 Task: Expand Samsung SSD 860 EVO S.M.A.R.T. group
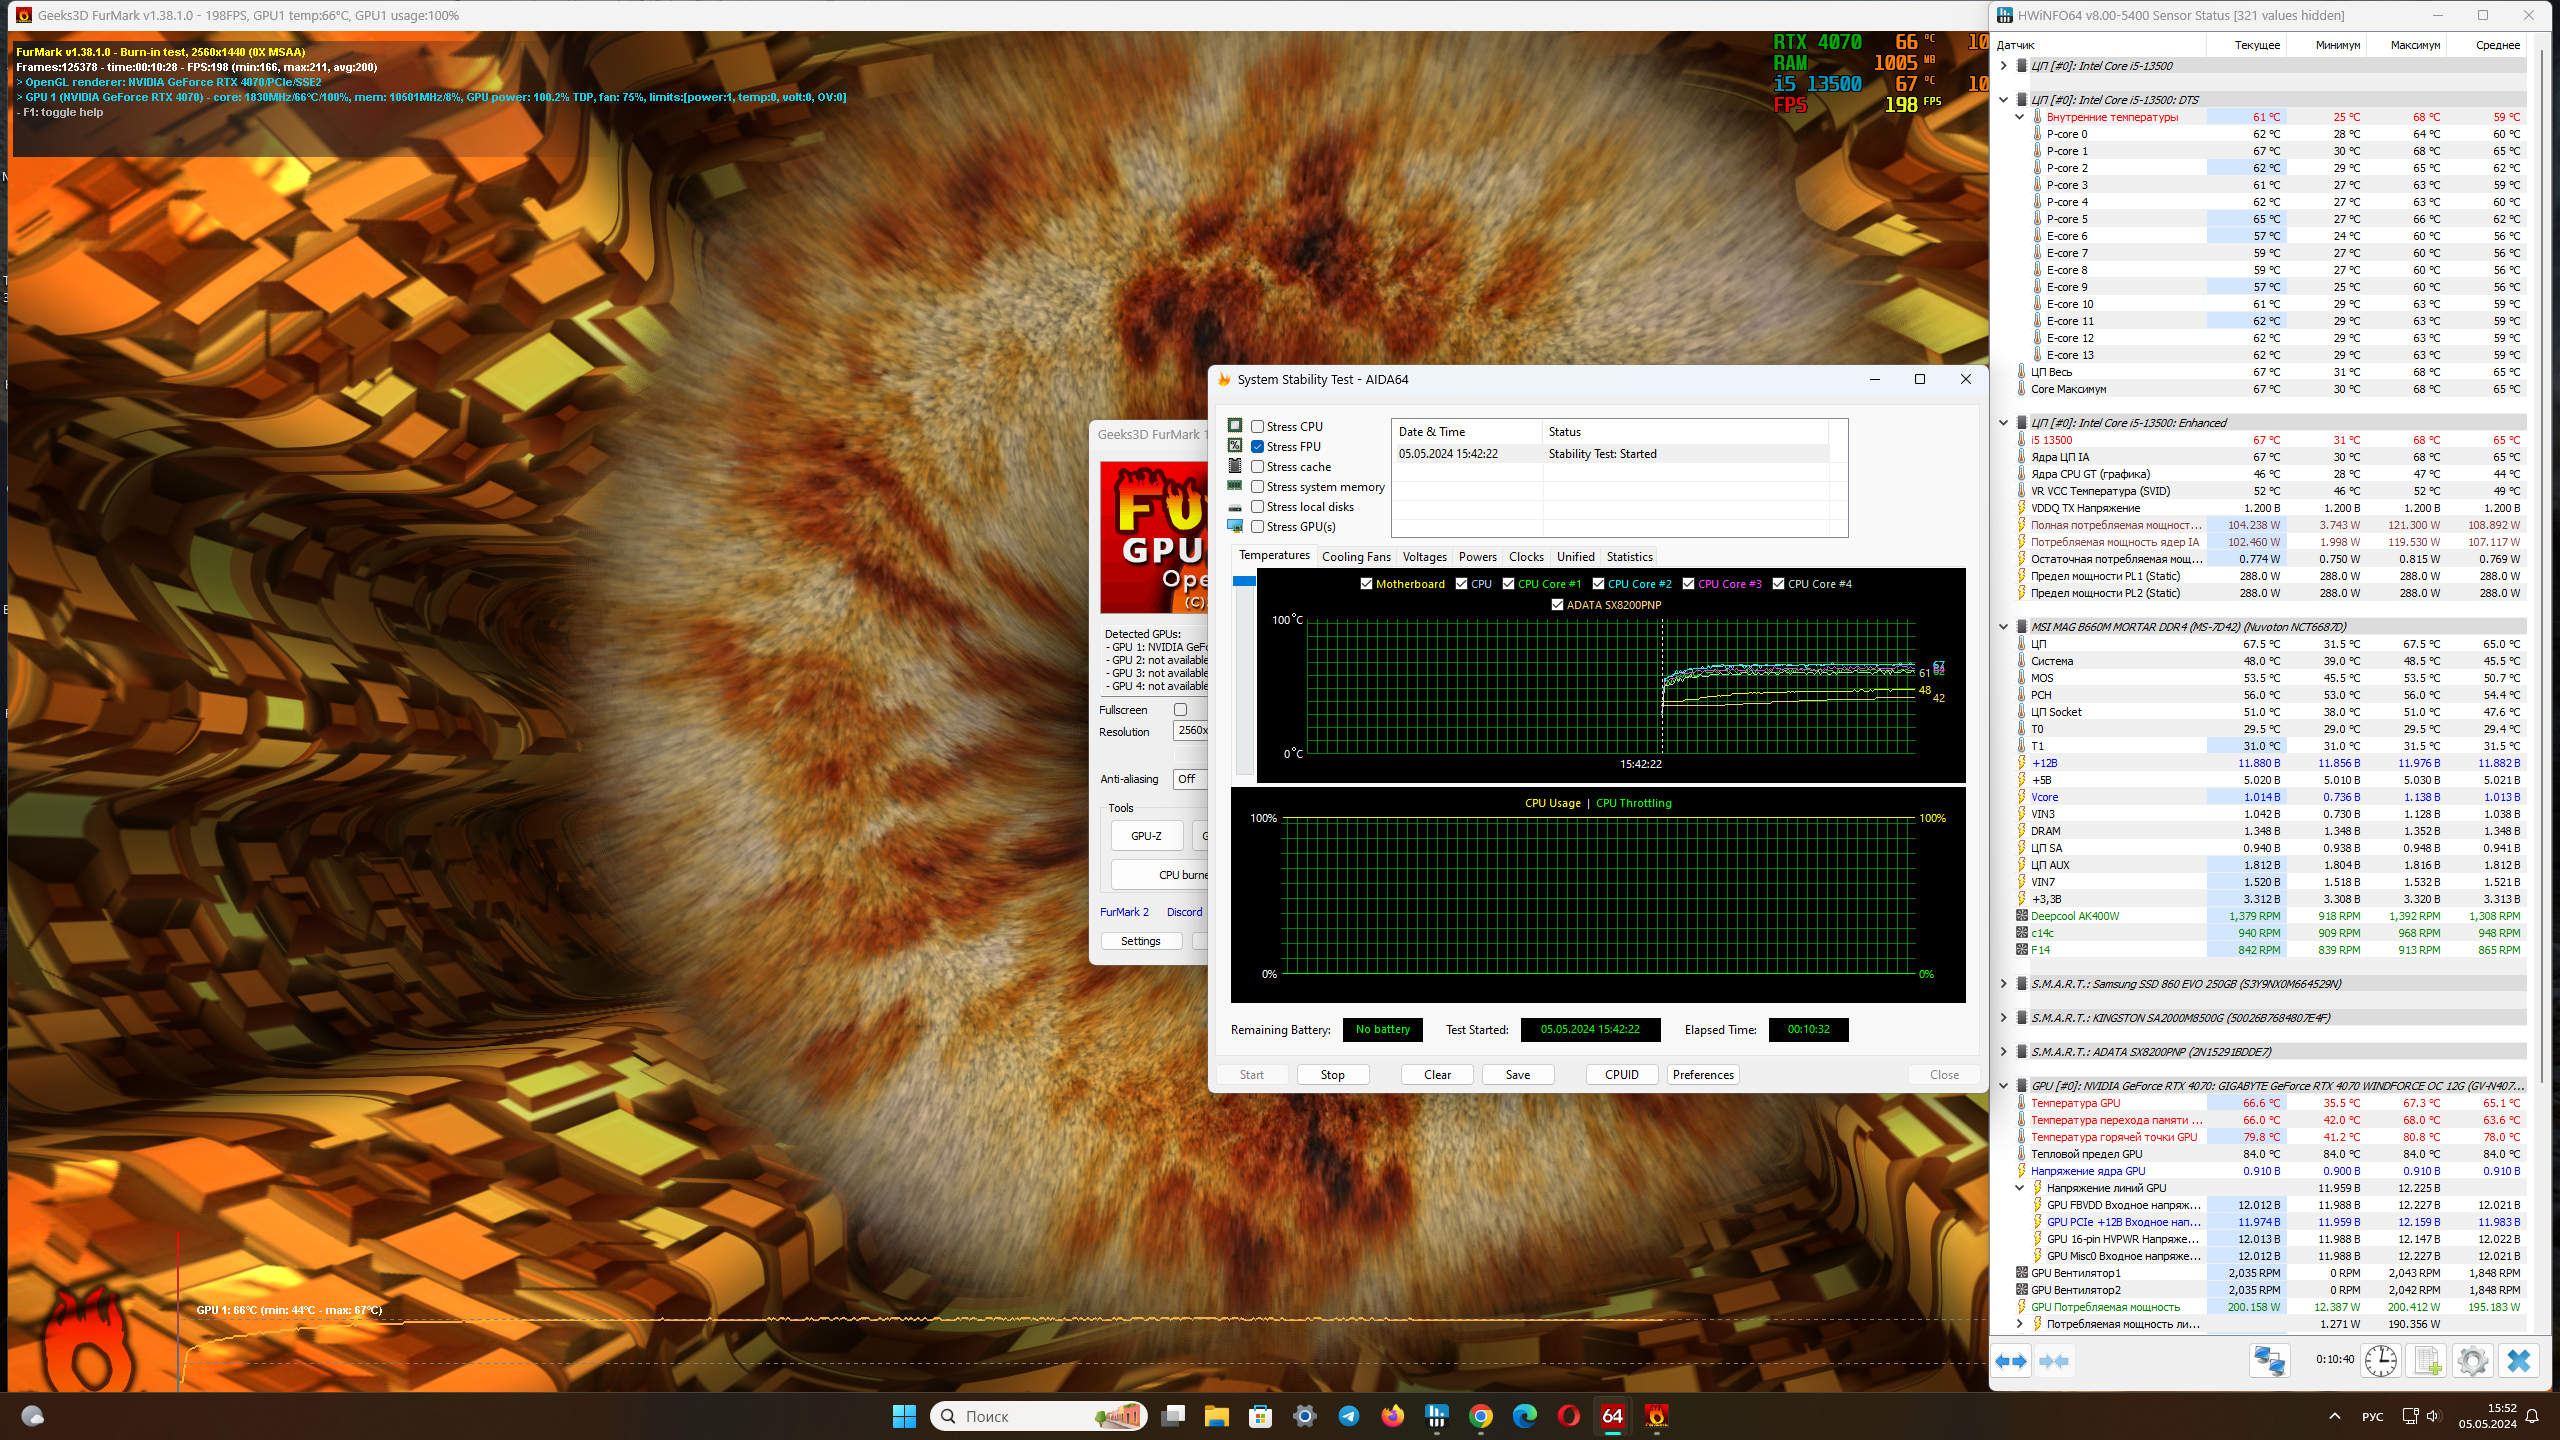click(2003, 984)
